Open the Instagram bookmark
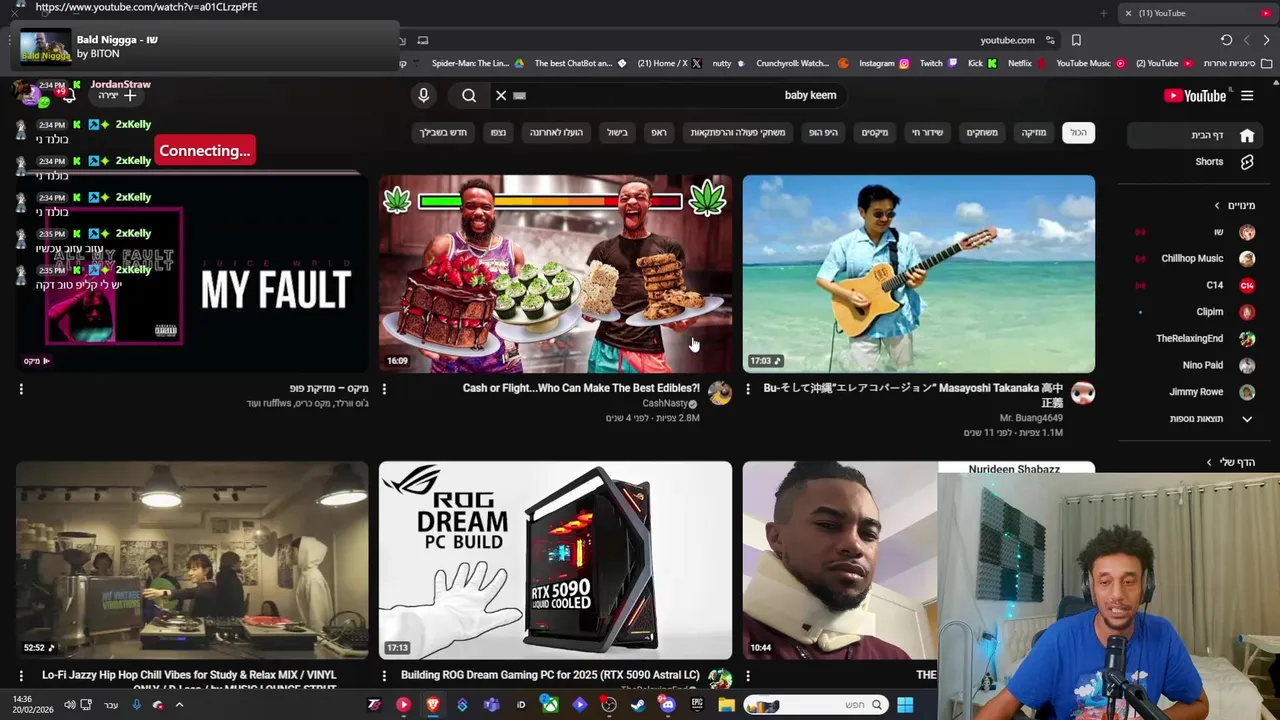This screenshot has width=1280, height=720. tap(884, 63)
